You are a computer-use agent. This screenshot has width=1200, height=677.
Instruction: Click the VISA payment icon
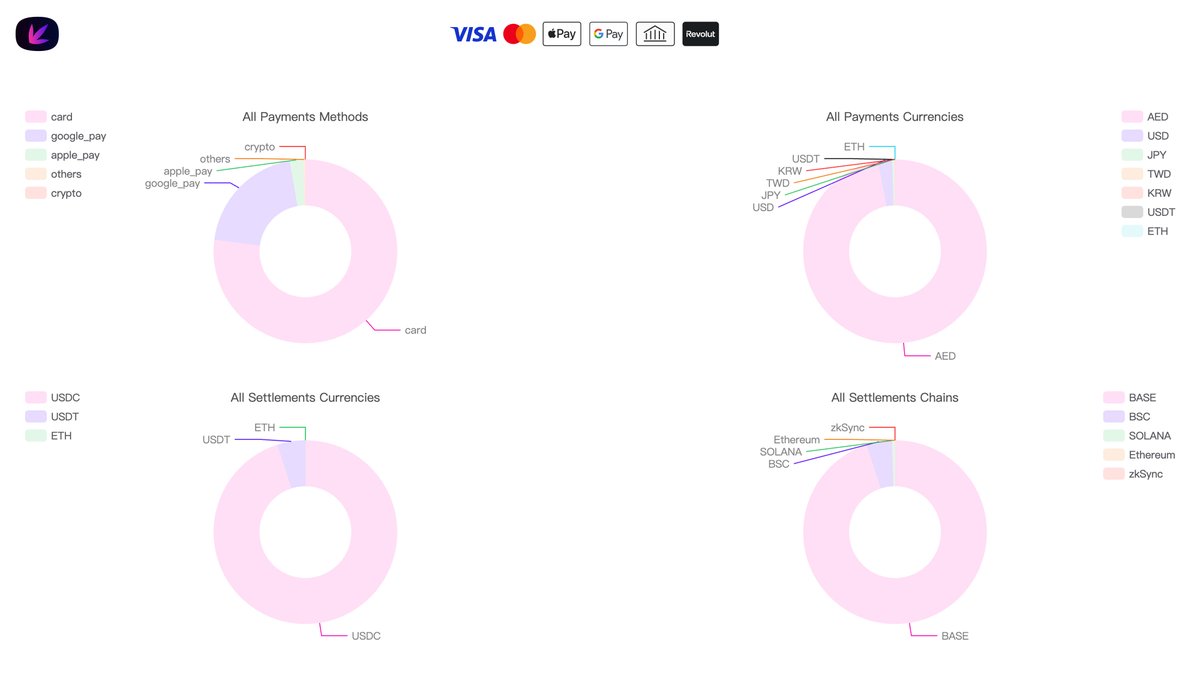(474, 34)
